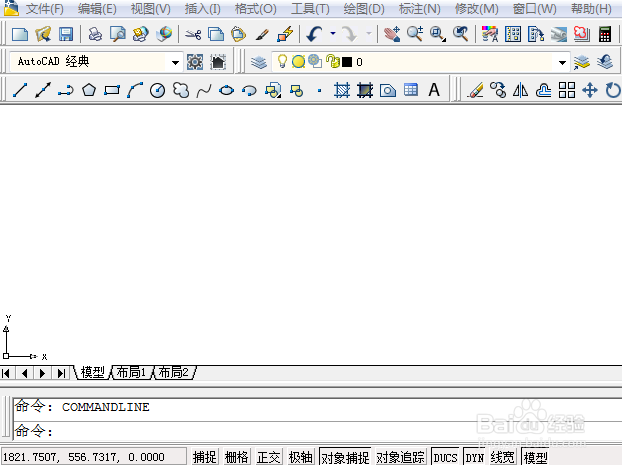Viewport: 622px width, 465px height.
Task: Open Workspace Settings gear icon
Action: [x=195, y=62]
